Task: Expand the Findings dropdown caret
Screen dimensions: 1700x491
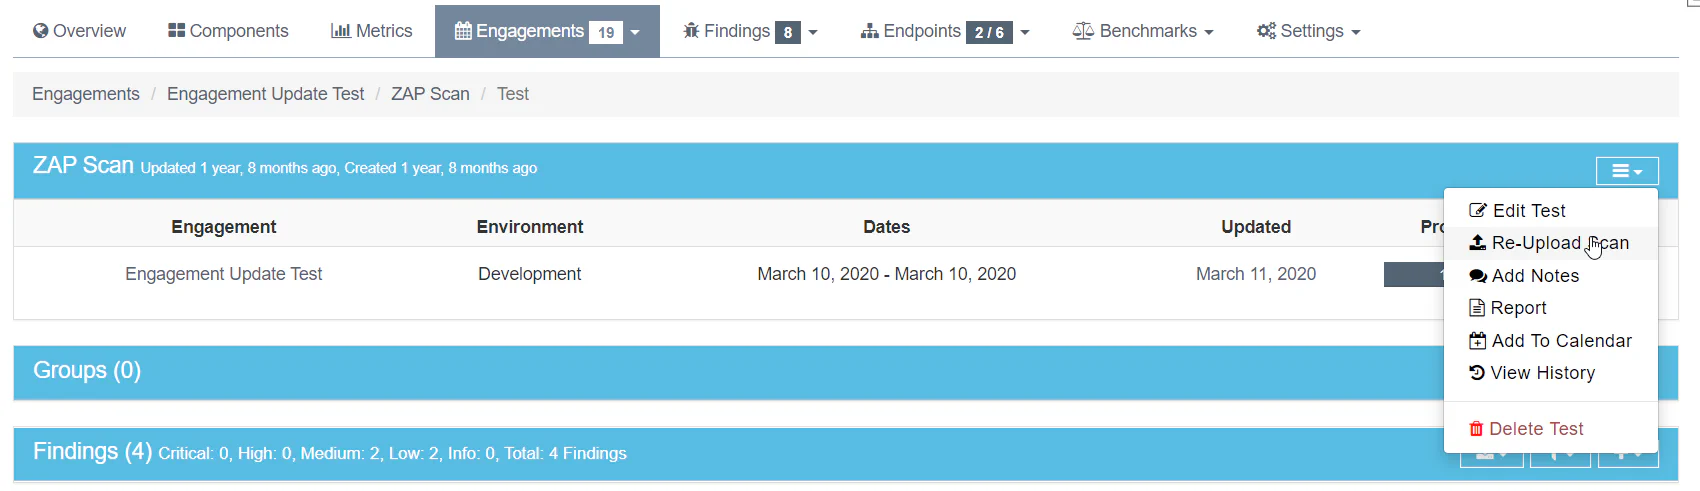Action: [x=813, y=33]
